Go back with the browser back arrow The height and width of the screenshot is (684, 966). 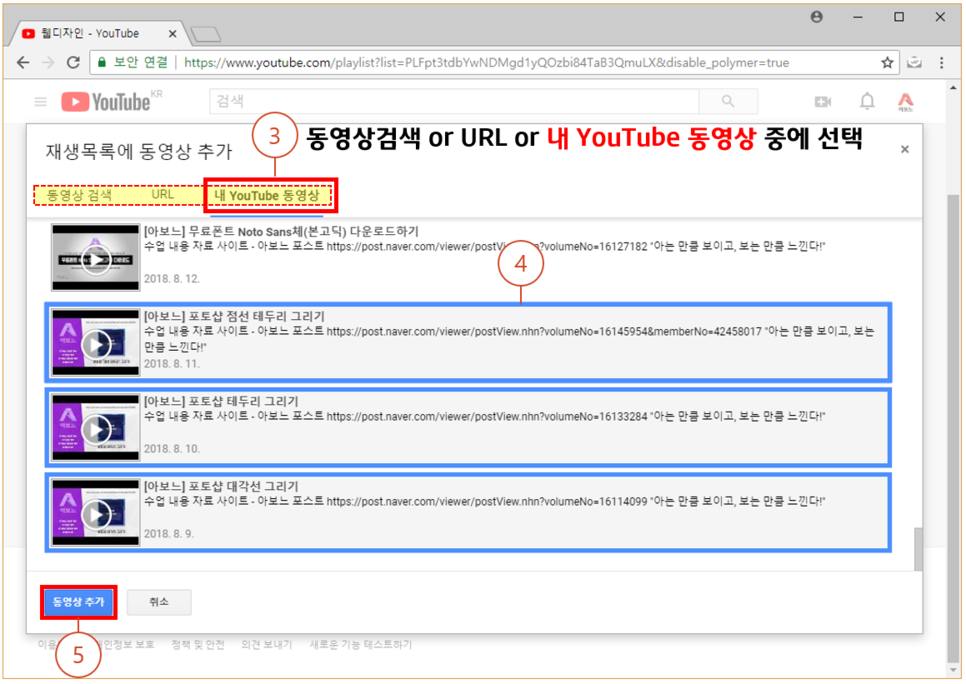click(23, 62)
